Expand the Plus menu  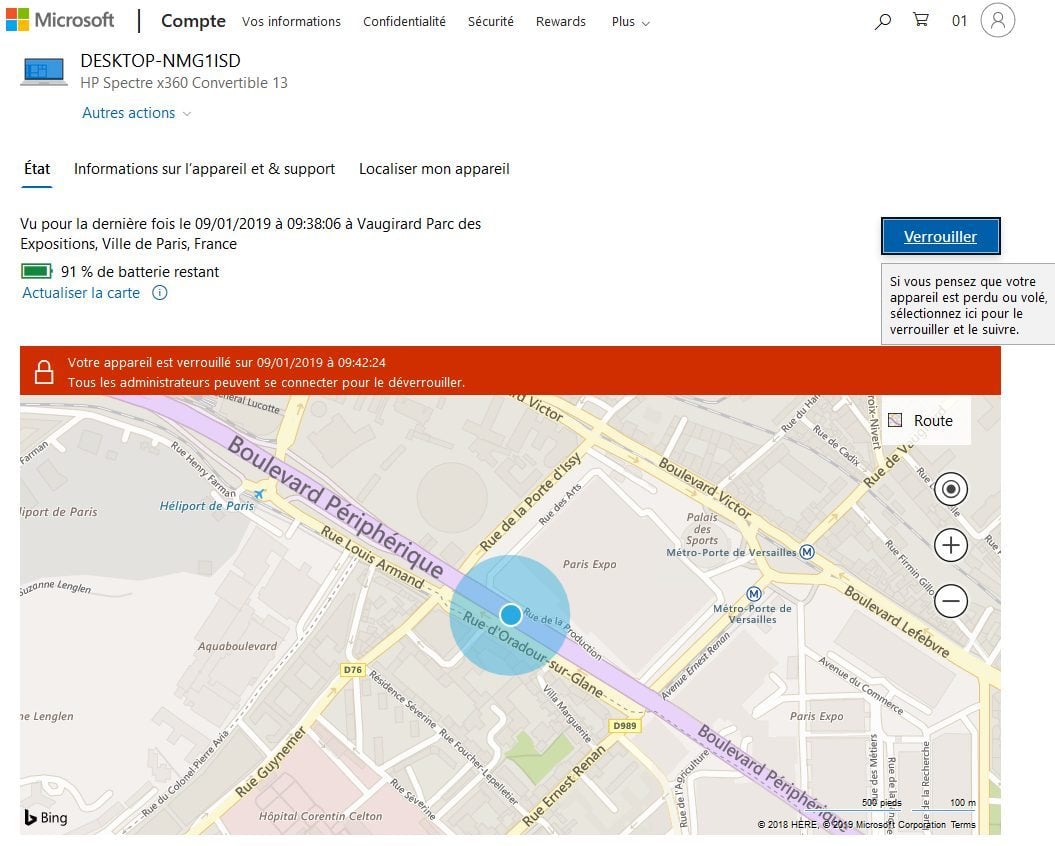[630, 22]
